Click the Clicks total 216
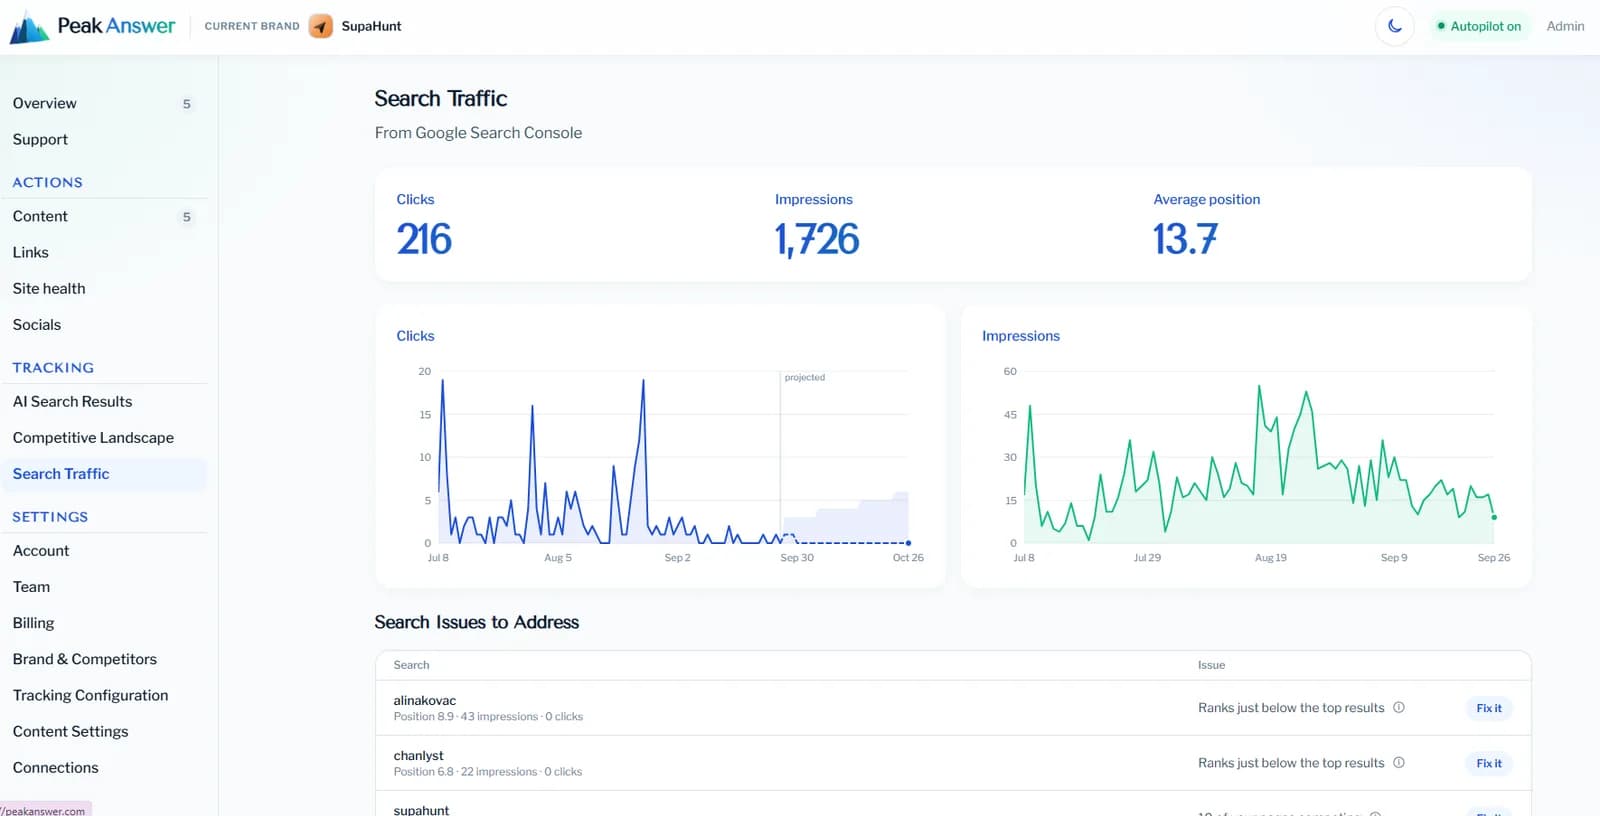The image size is (1600, 816). coord(424,239)
